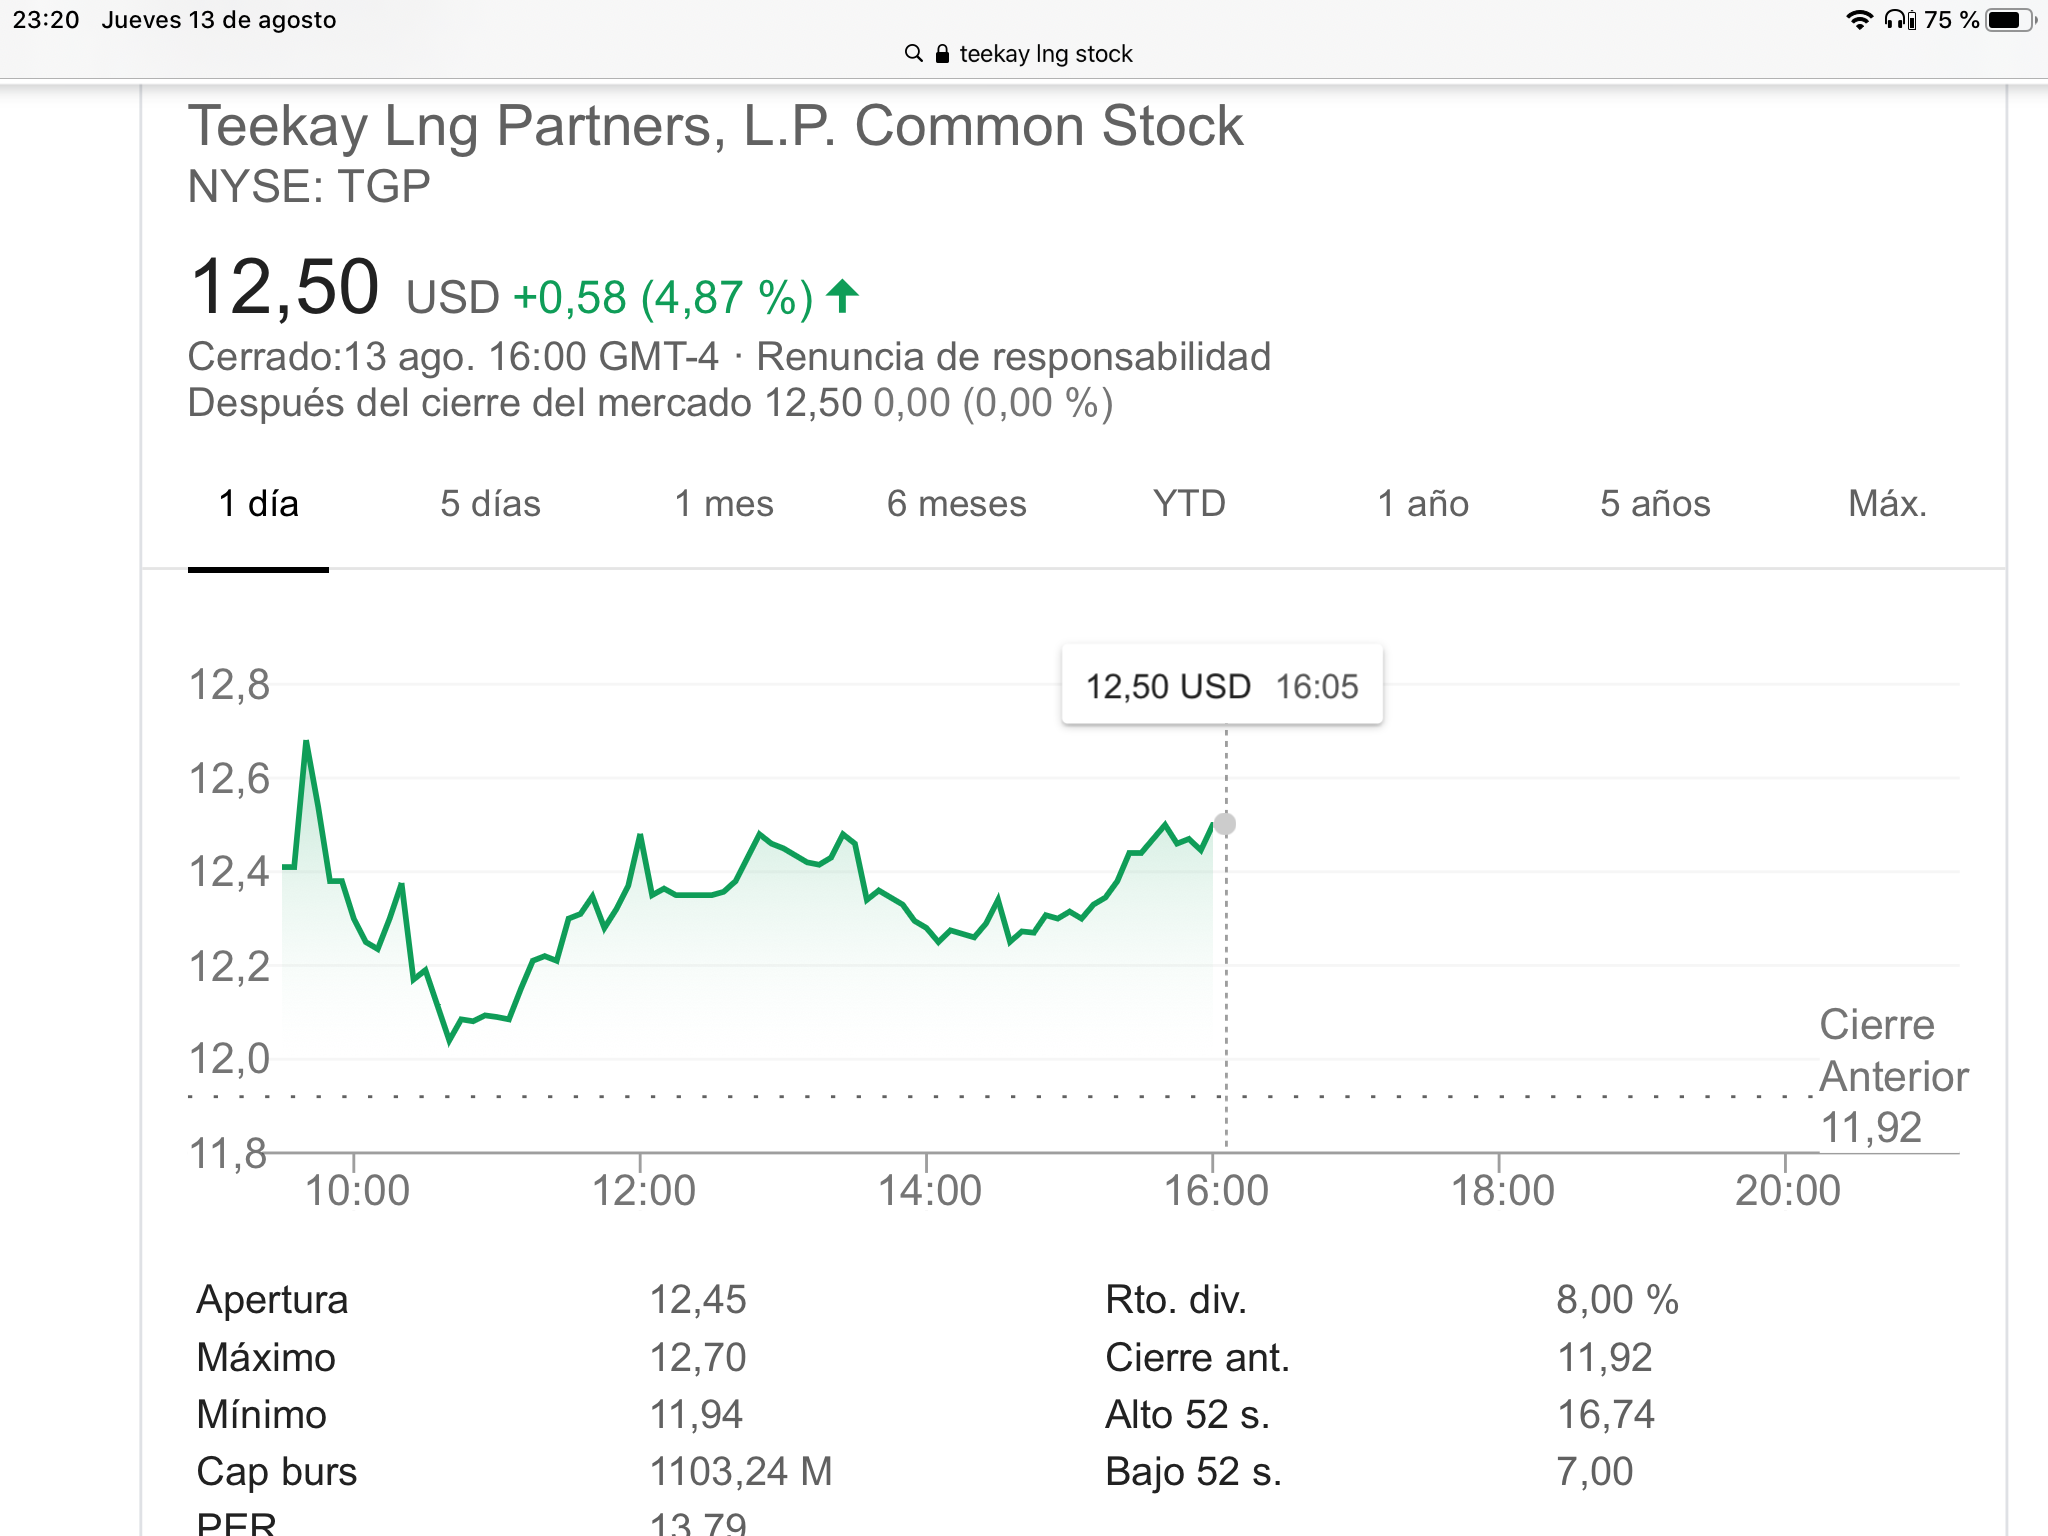Click the Teekay Lng Partners stock title

point(715,127)
